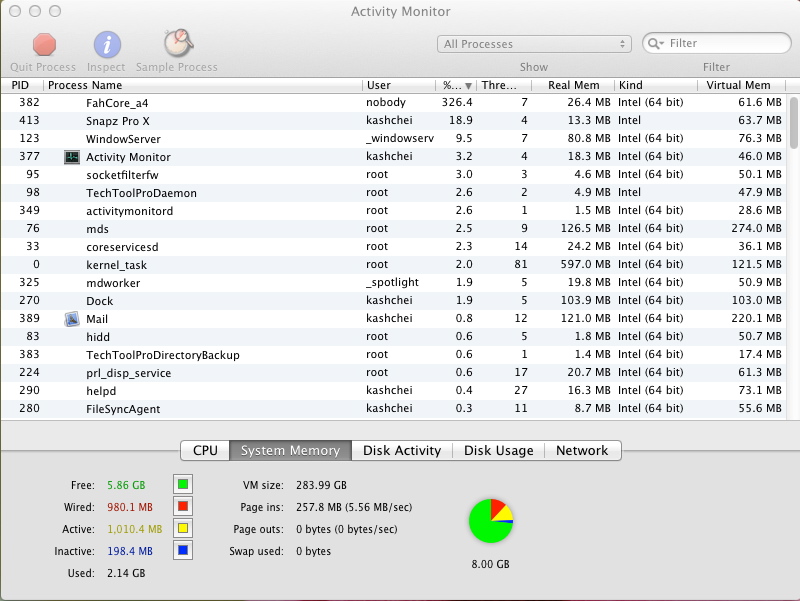The image size is (800, 601).
Task: Select the kernel_task process row
Action: 393,265
